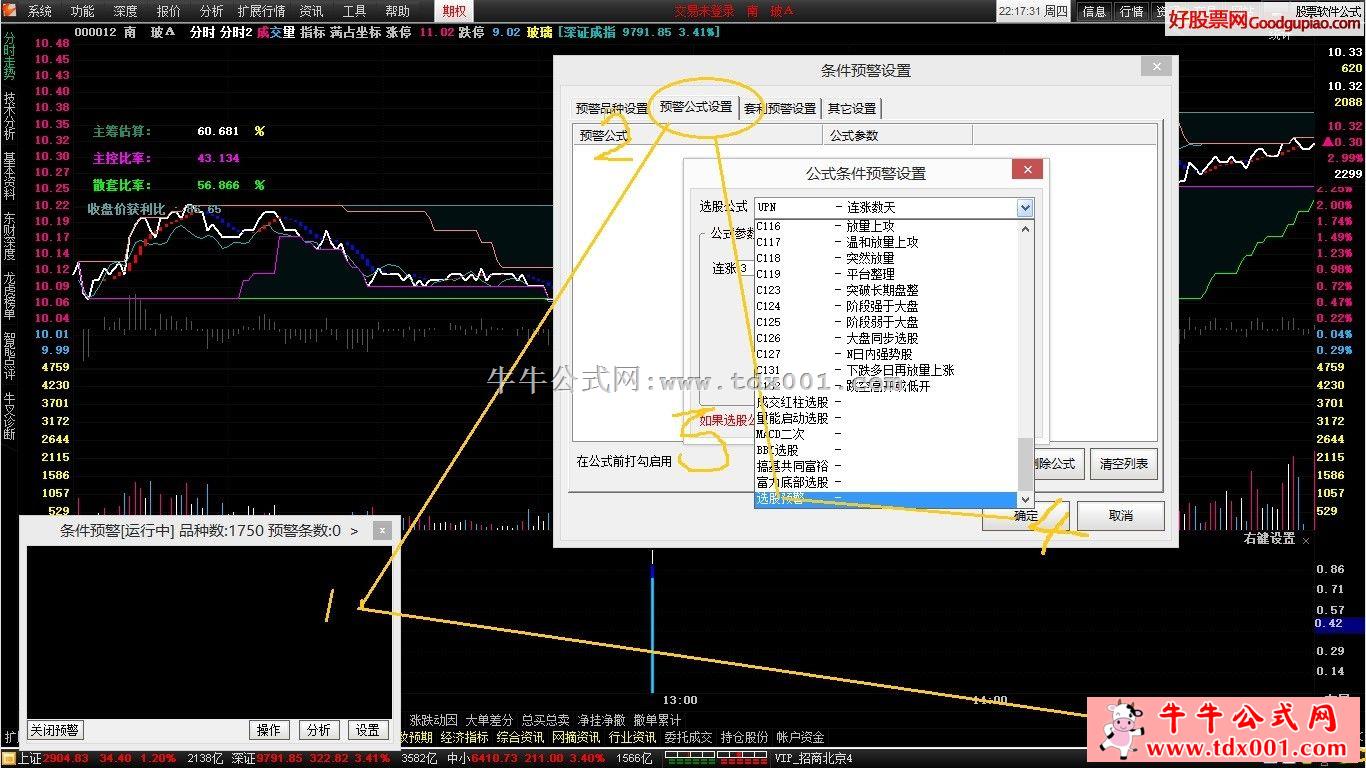Close the 条件预警设置 dialog

(1156, 67)
